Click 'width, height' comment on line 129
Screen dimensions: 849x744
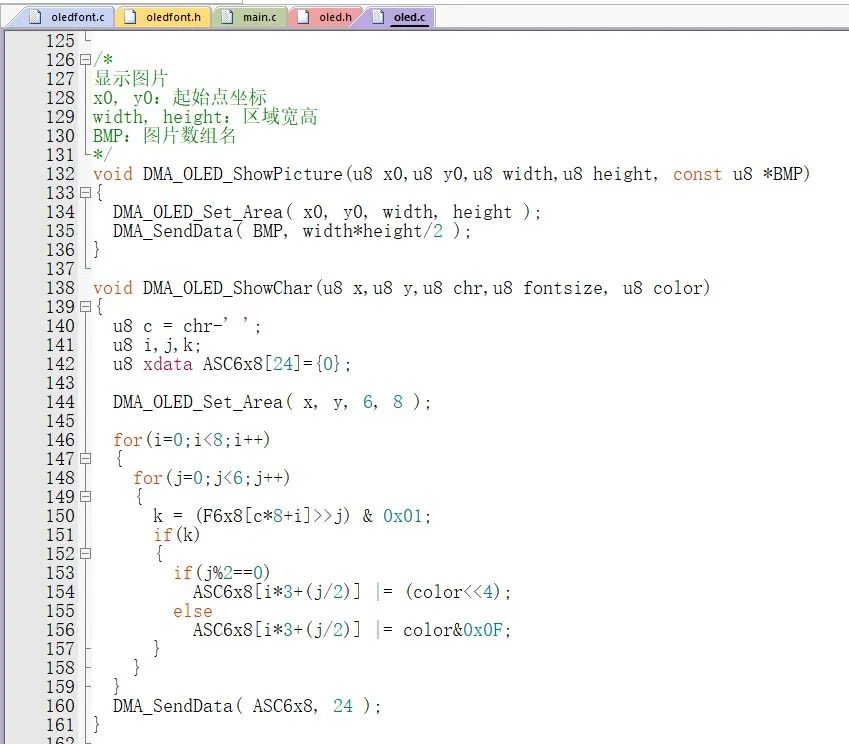tap(157, 117)
